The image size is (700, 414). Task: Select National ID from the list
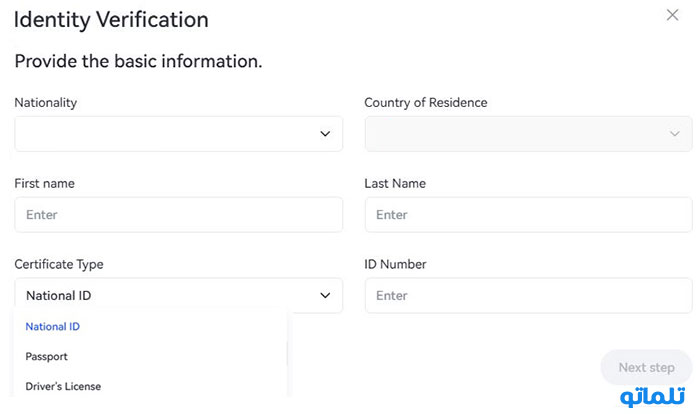[53, 326]
